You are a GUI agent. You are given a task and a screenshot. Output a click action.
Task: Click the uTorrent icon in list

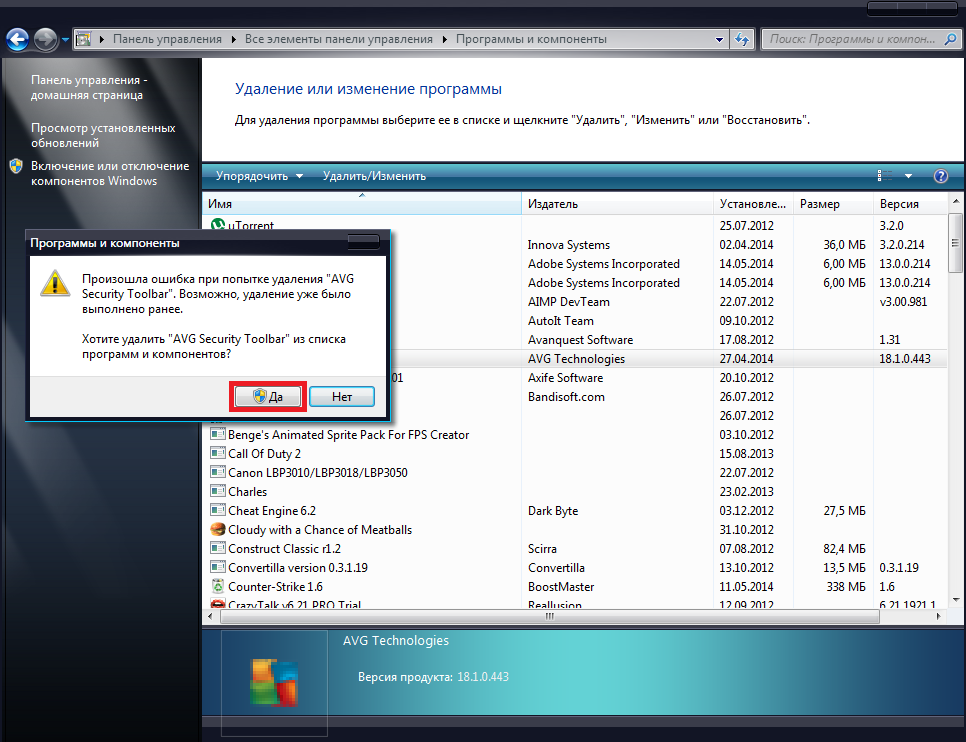click(x=217, y=225)
